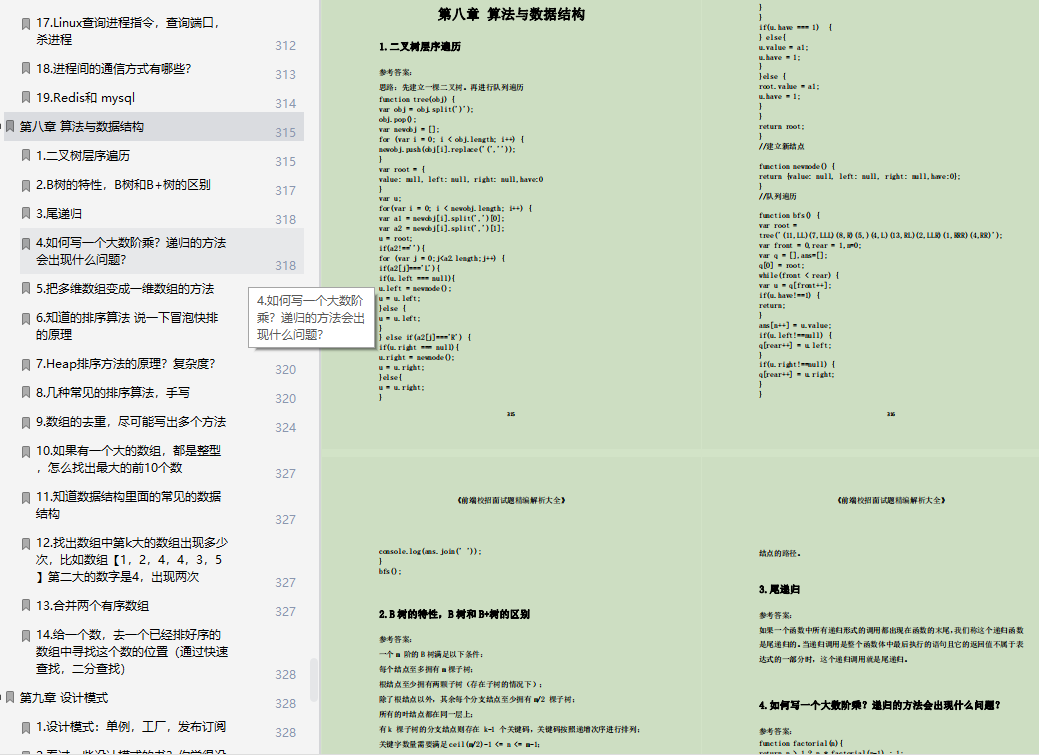Click code line function bfs() {
This screenshot has width=1039, height=755.
click(789, 215)
